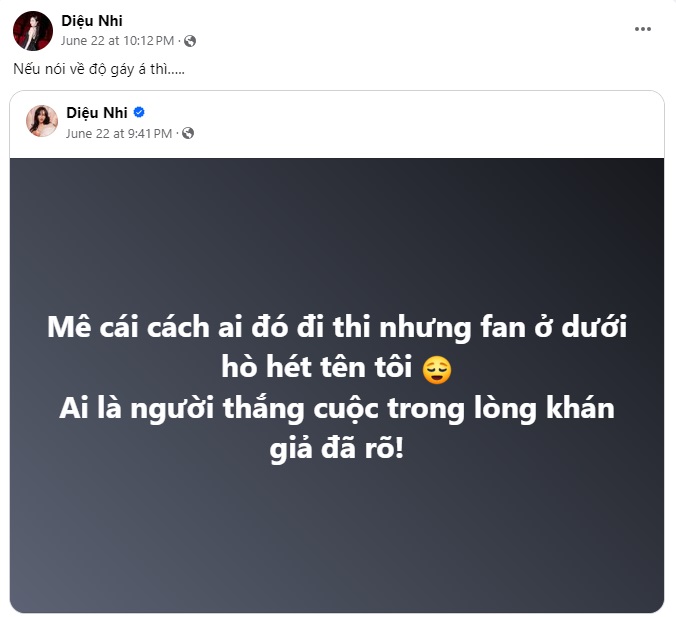Open the three-dot post options menu
This screenshot has width=676, height=617.
[642, 29]
